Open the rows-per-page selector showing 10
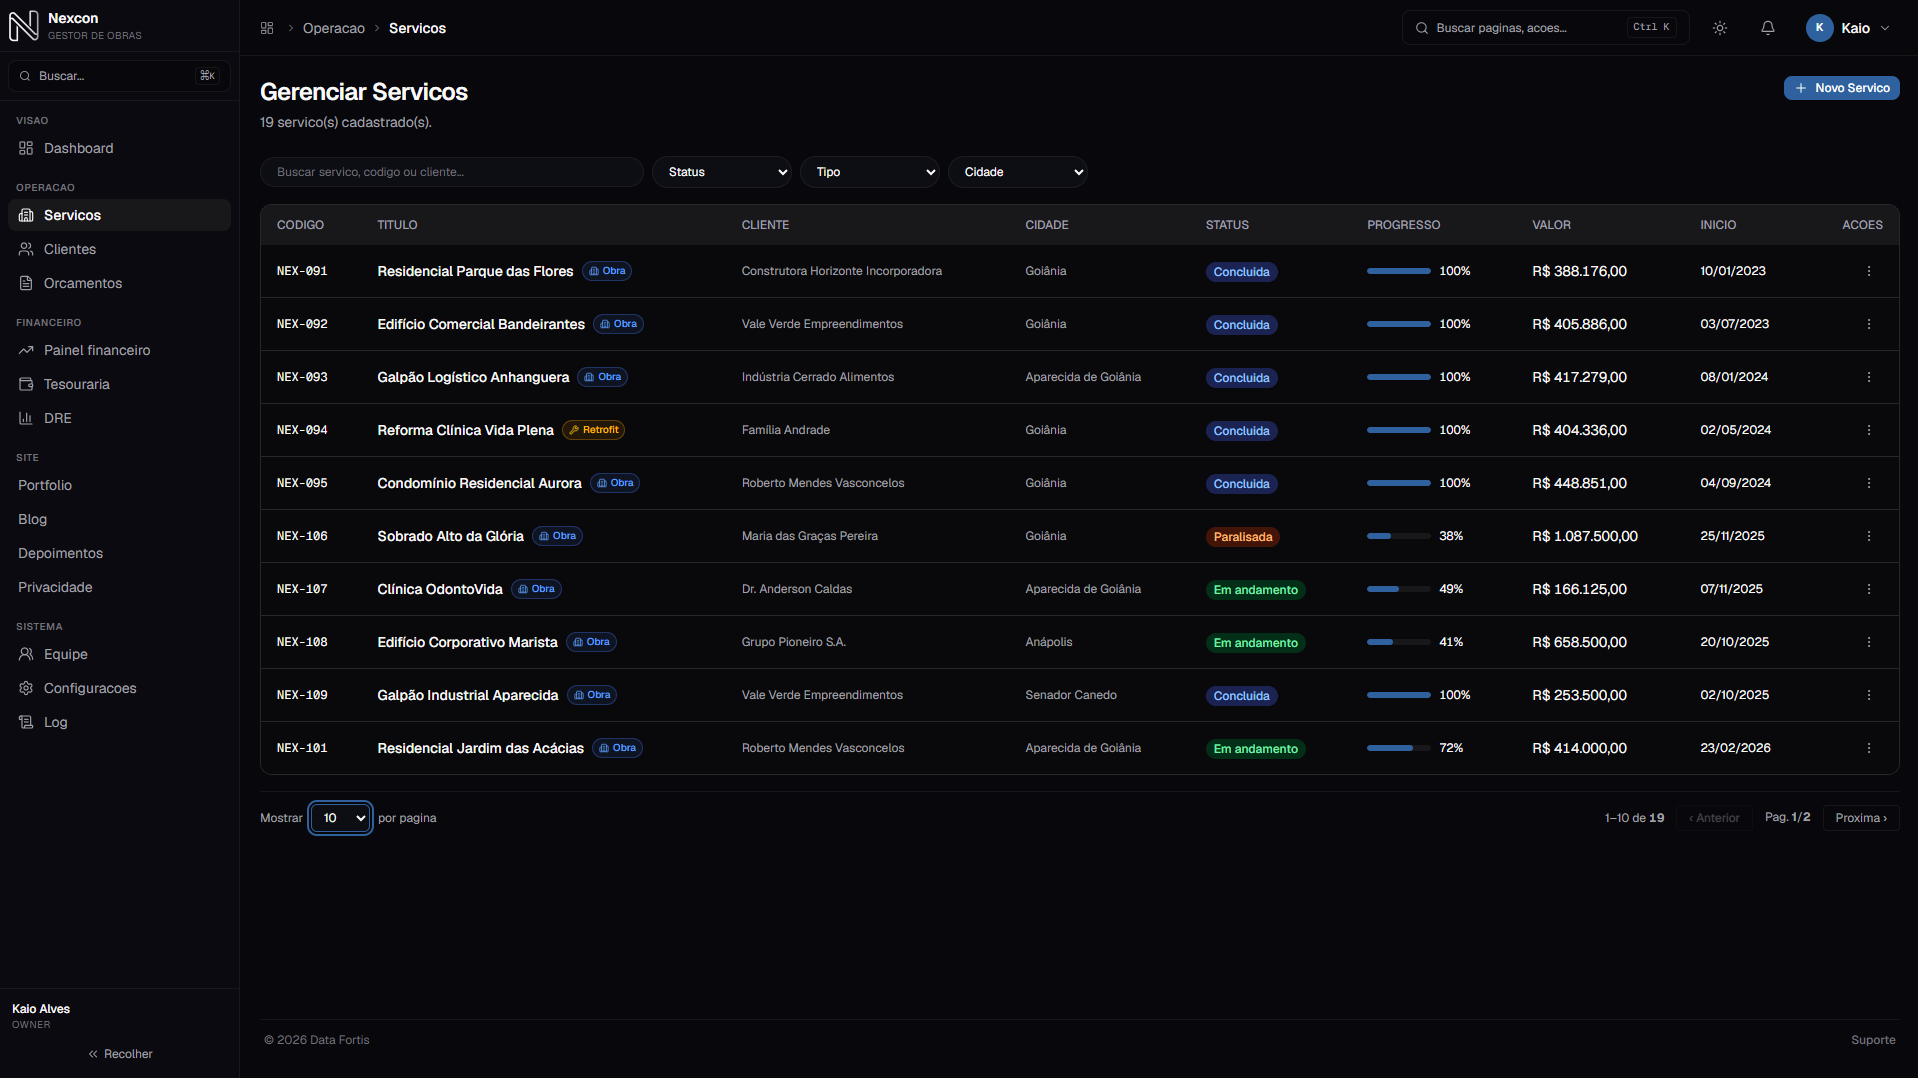 pyautogui.click(x=341, y=818)
